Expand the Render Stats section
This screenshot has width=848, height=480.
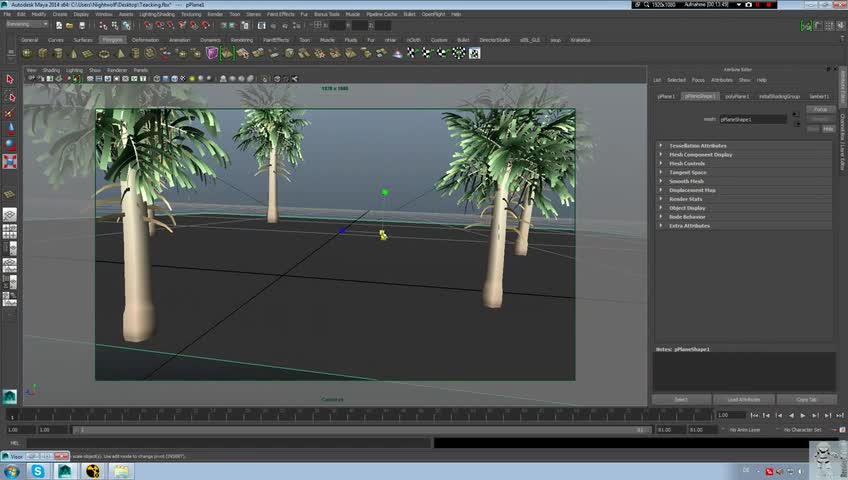coord(686,199)
